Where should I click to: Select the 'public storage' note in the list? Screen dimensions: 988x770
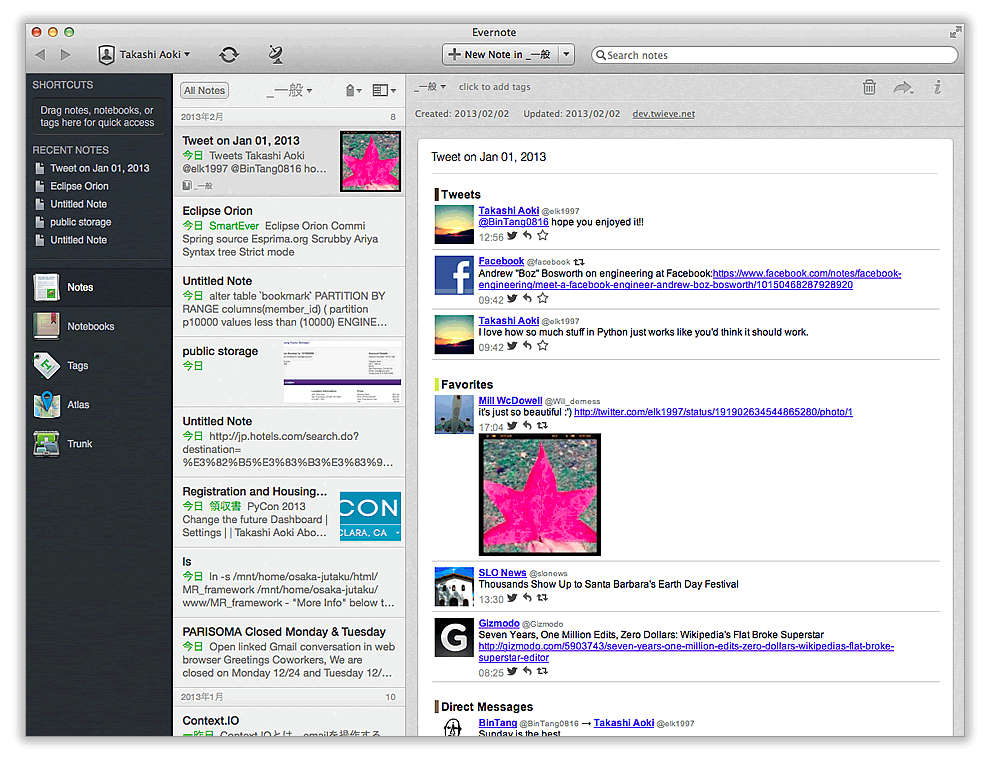coord(289,372)
